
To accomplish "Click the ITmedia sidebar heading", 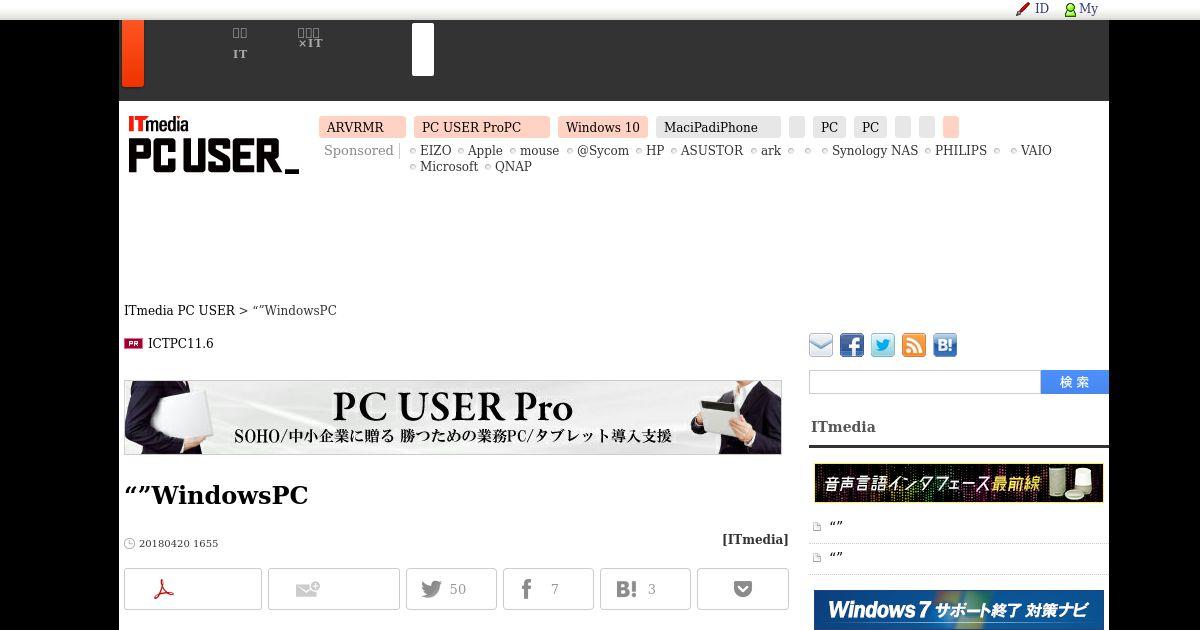I will click(x=843, y=427).
